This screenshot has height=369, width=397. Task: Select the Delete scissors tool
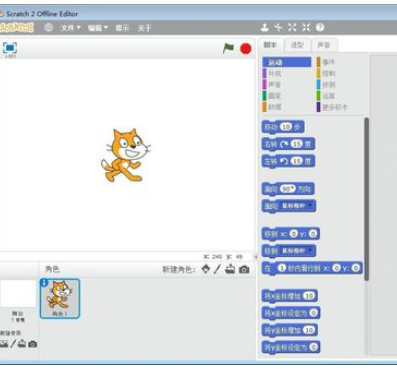point(278,27)
